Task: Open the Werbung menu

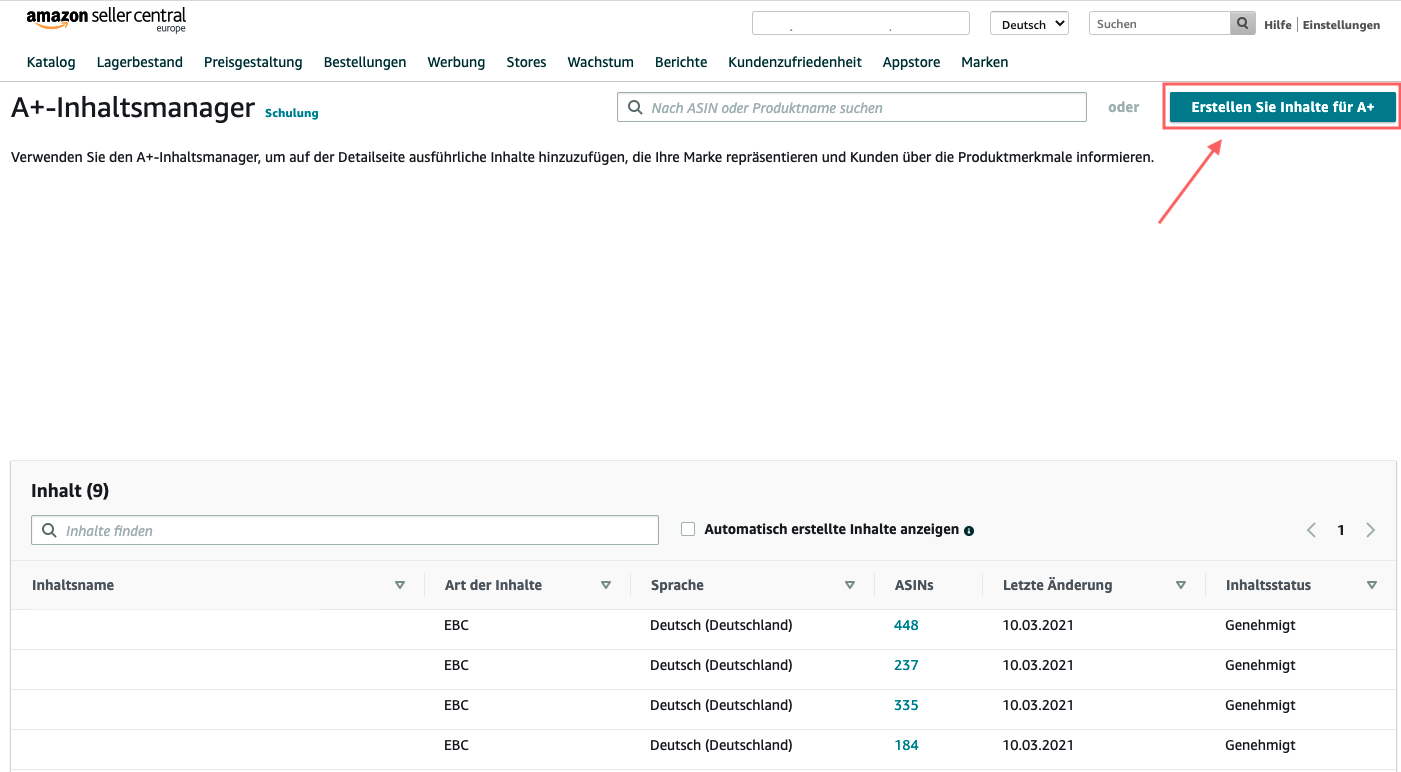Action: [x=456, y=62]
